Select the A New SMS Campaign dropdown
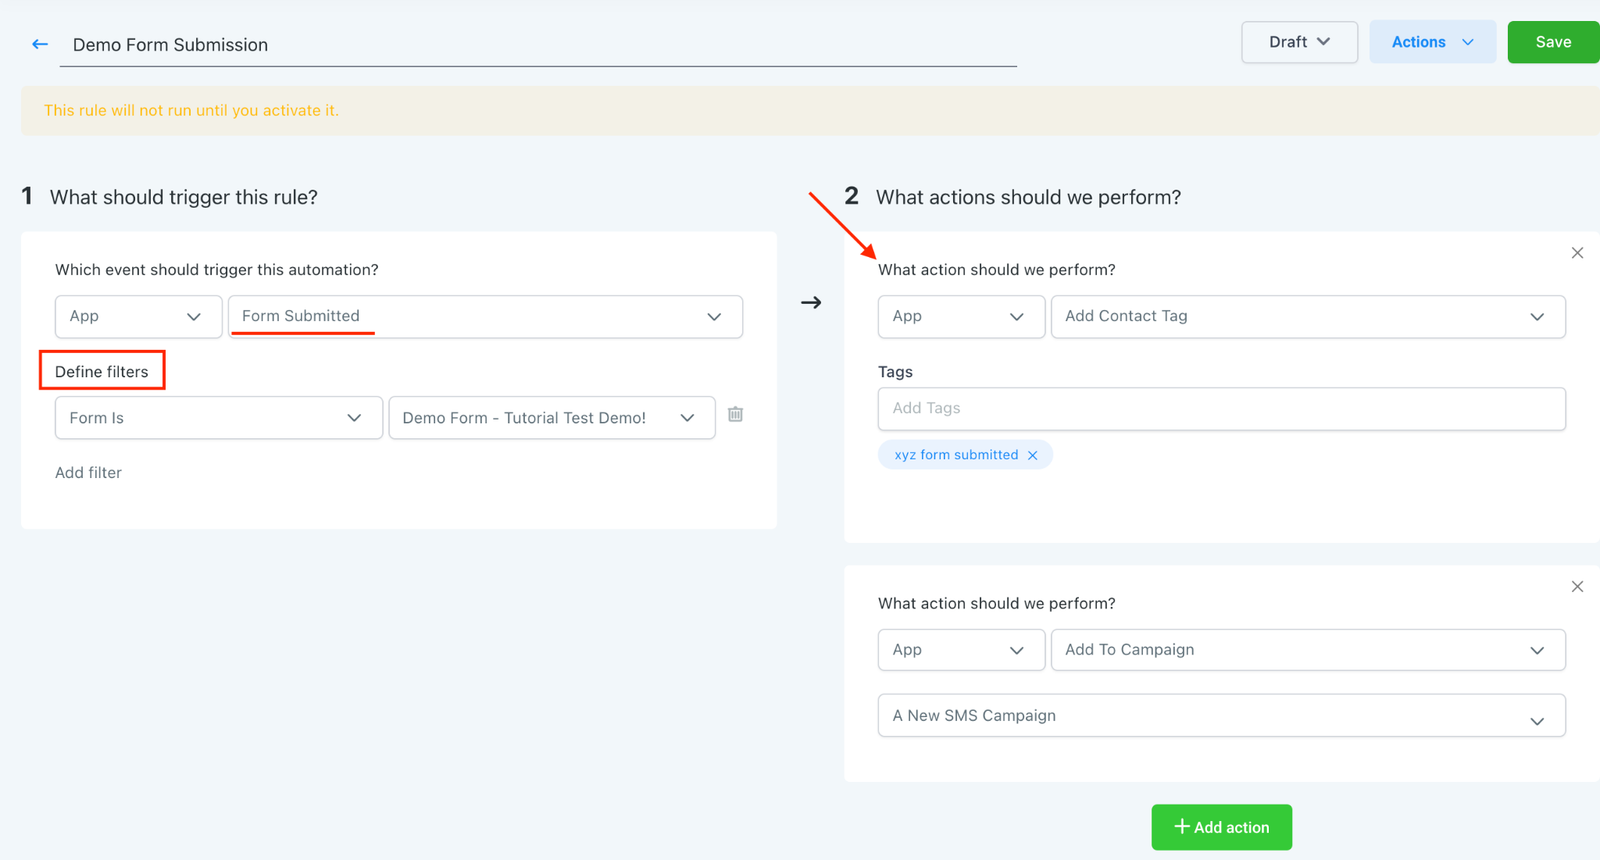Image resolution: width=1600 pixels, height=860 pixels. [x=1221, y=716]
